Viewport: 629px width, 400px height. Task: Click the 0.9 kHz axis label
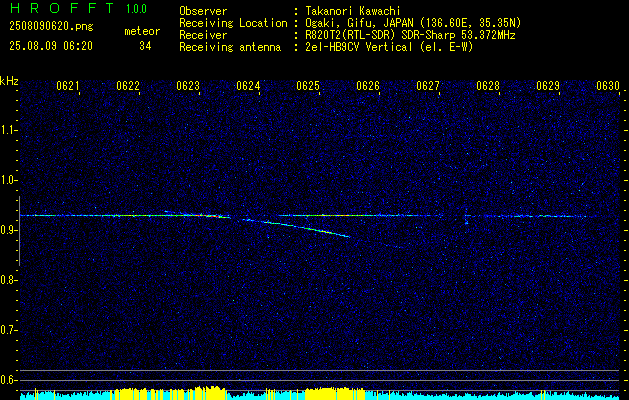(x=8, y=230)
